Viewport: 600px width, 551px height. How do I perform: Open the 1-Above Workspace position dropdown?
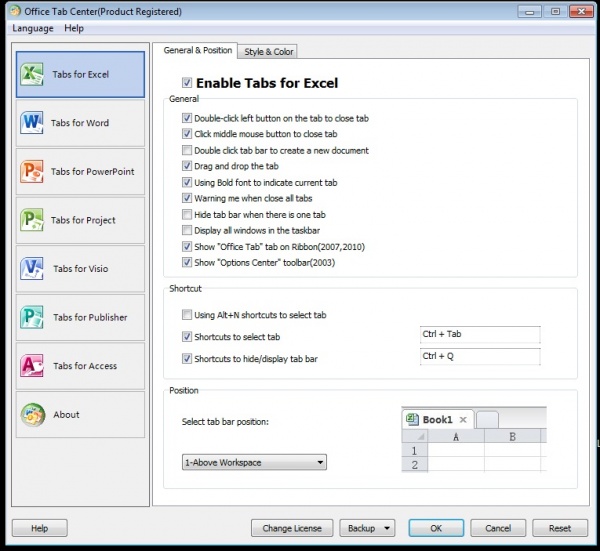[x=254, y=462]
